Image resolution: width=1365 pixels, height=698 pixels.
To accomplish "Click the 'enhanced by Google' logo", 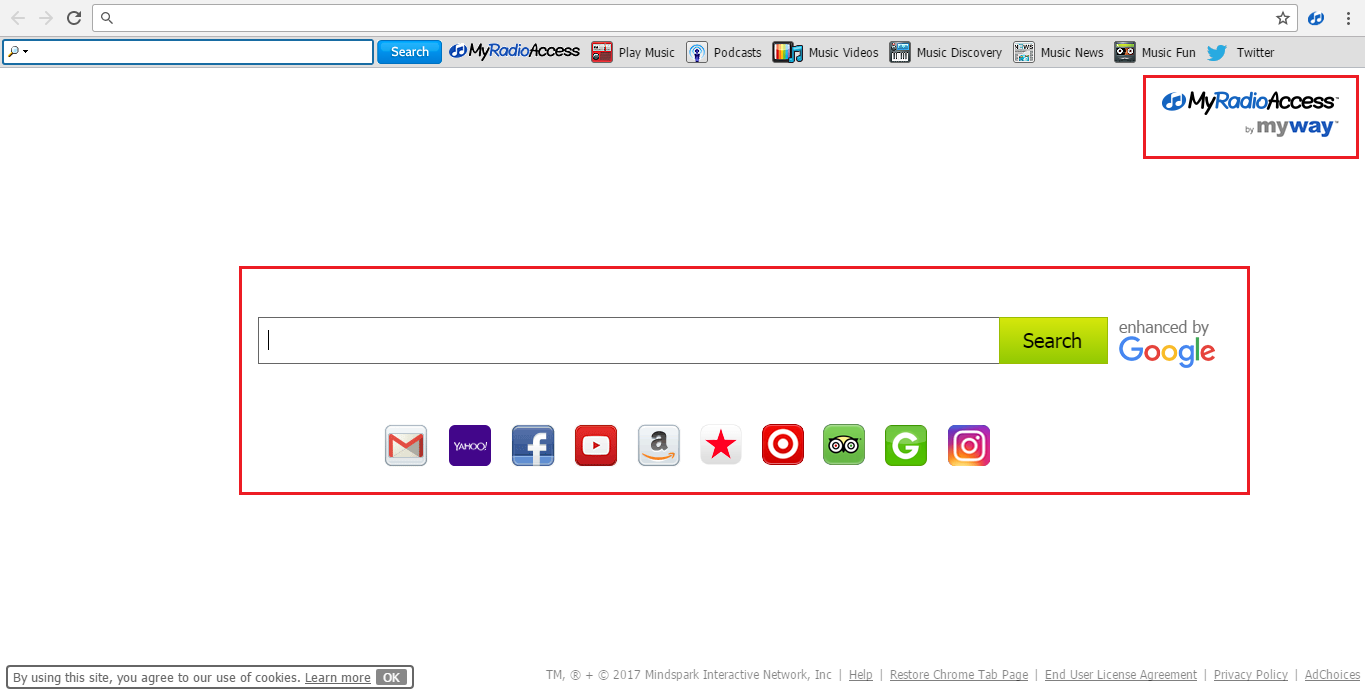I will pos(1166,343).
